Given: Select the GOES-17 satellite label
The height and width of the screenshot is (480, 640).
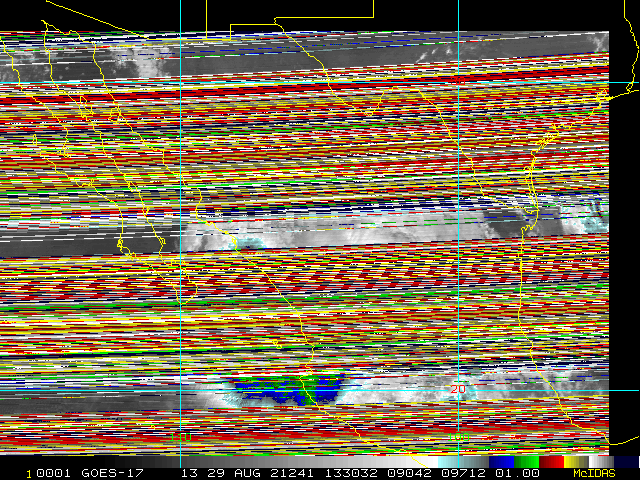Looking at the screenshot, I should click(109, 473).
